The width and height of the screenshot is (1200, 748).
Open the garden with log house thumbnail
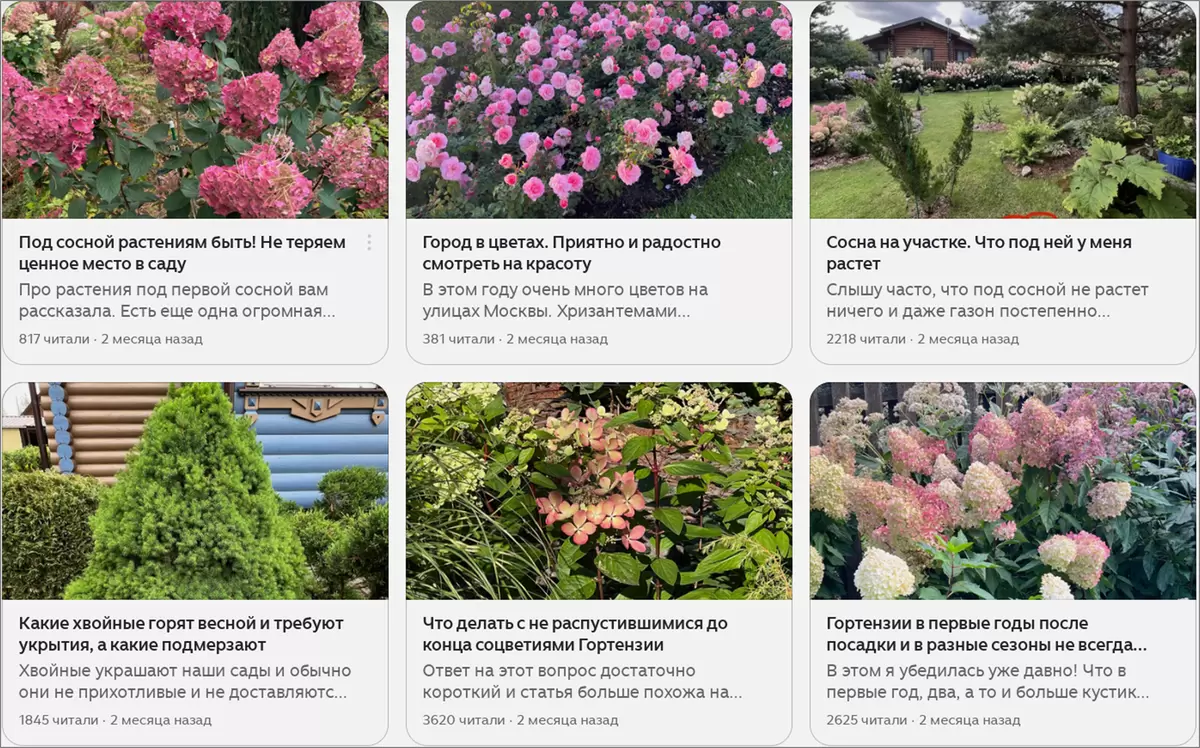click(1003, 110)
